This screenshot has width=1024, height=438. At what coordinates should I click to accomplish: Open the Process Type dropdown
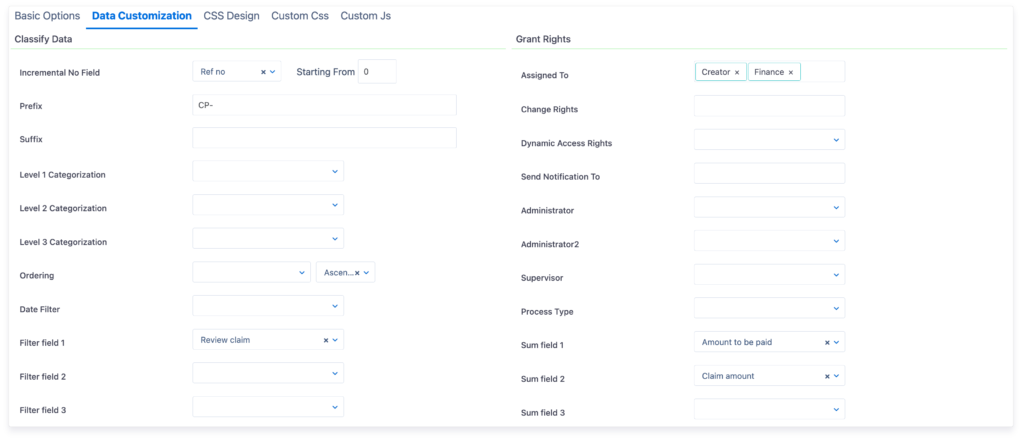(769, 308)
